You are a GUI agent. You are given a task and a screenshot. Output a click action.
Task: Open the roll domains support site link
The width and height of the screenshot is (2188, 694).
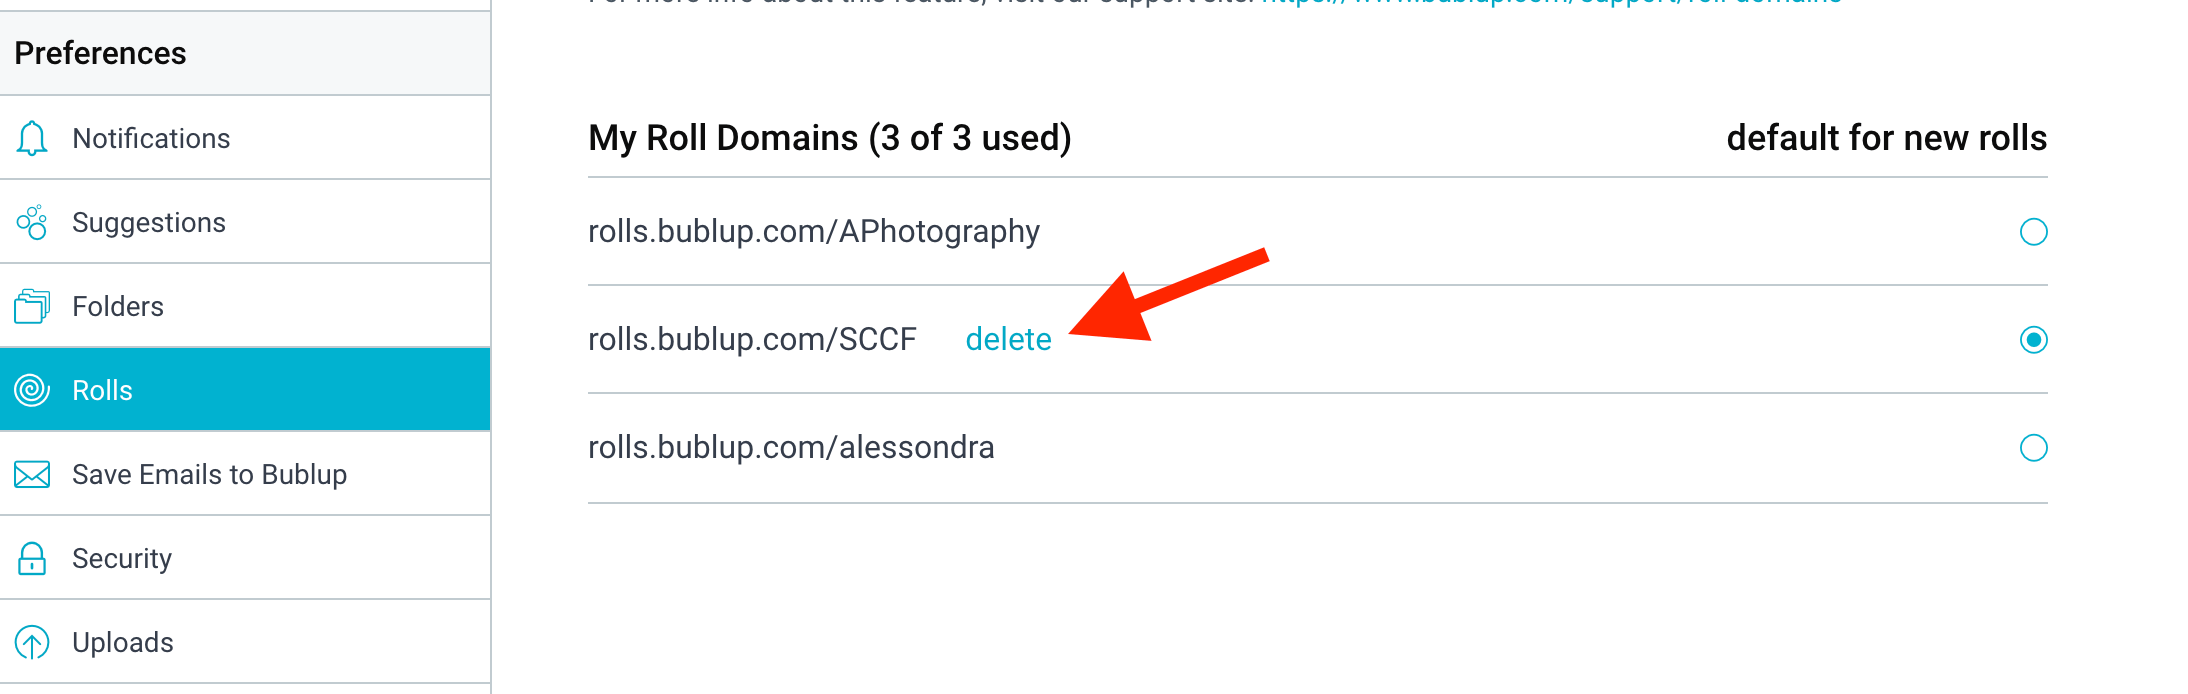pyautogui.click(x=1550, y=3)
